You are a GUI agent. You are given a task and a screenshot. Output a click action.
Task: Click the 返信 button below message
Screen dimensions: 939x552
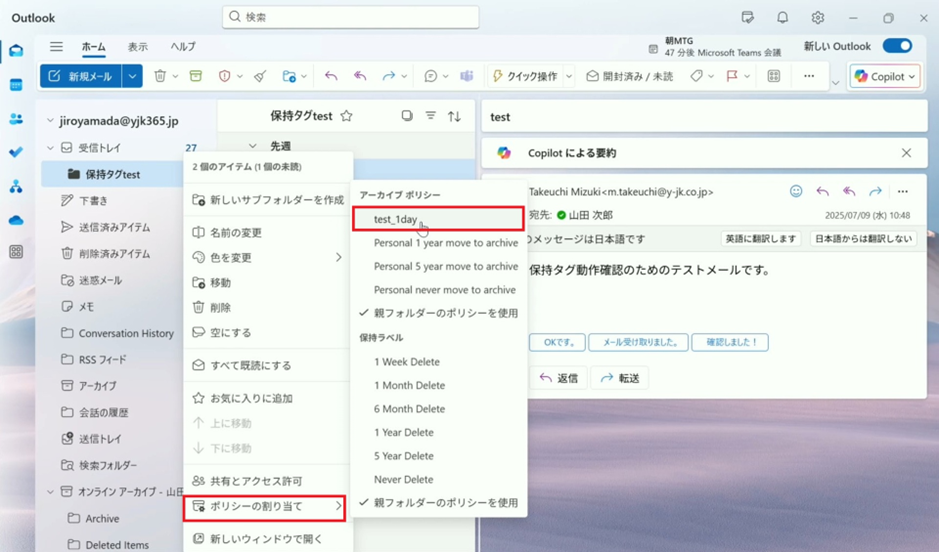[558, 378]
